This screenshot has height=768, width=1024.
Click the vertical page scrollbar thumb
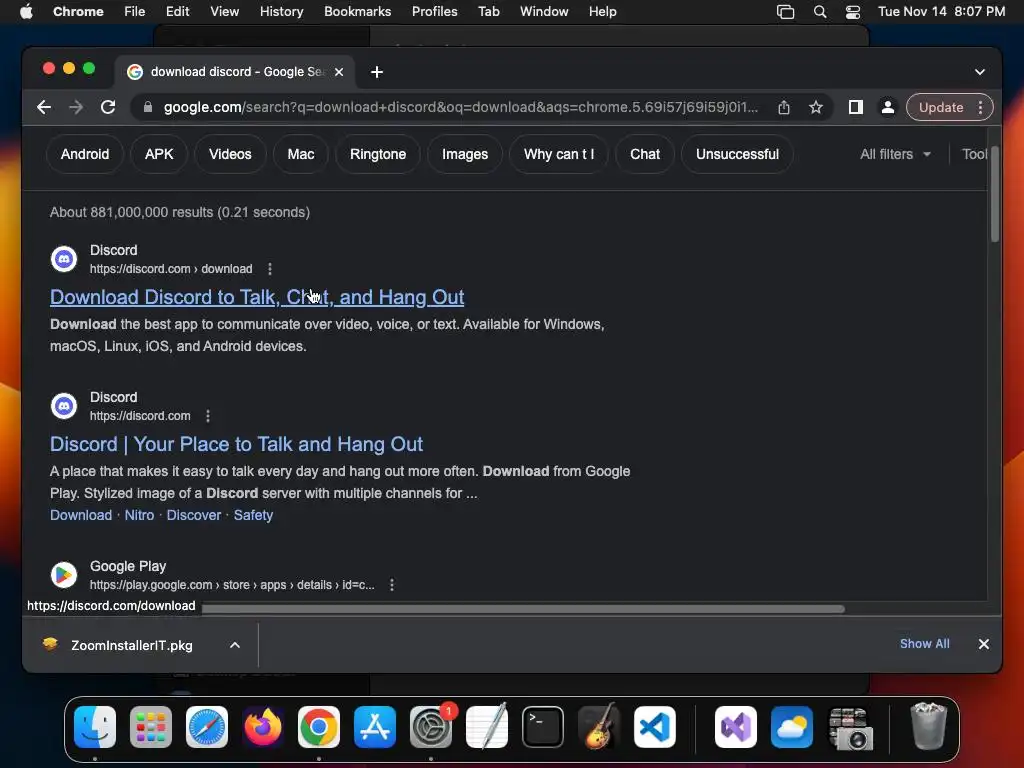pyautogui.click(x=995, y=195)
